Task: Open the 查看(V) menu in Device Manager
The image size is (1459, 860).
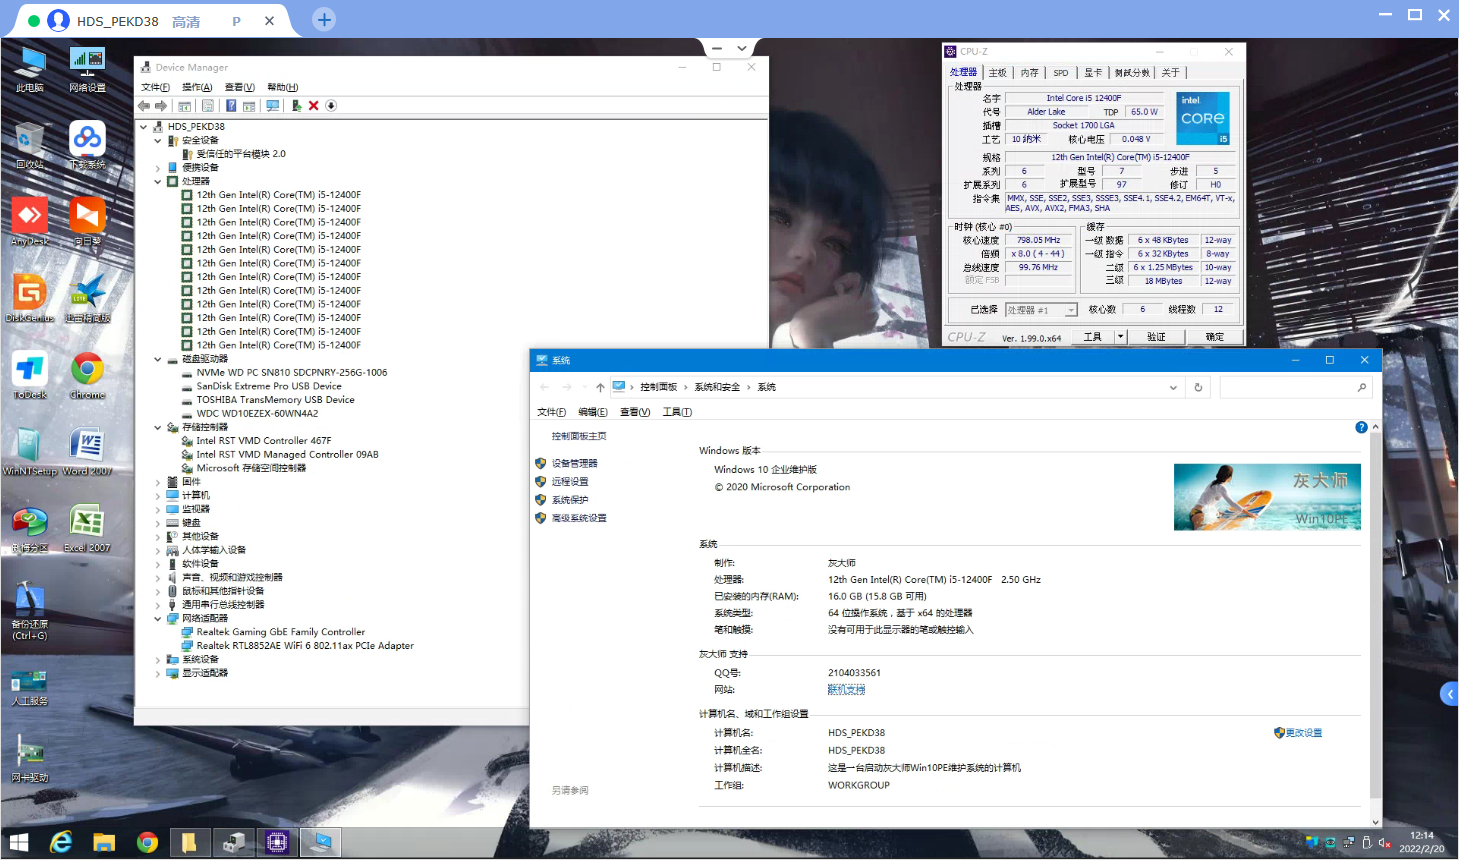Action: (240, 87)
